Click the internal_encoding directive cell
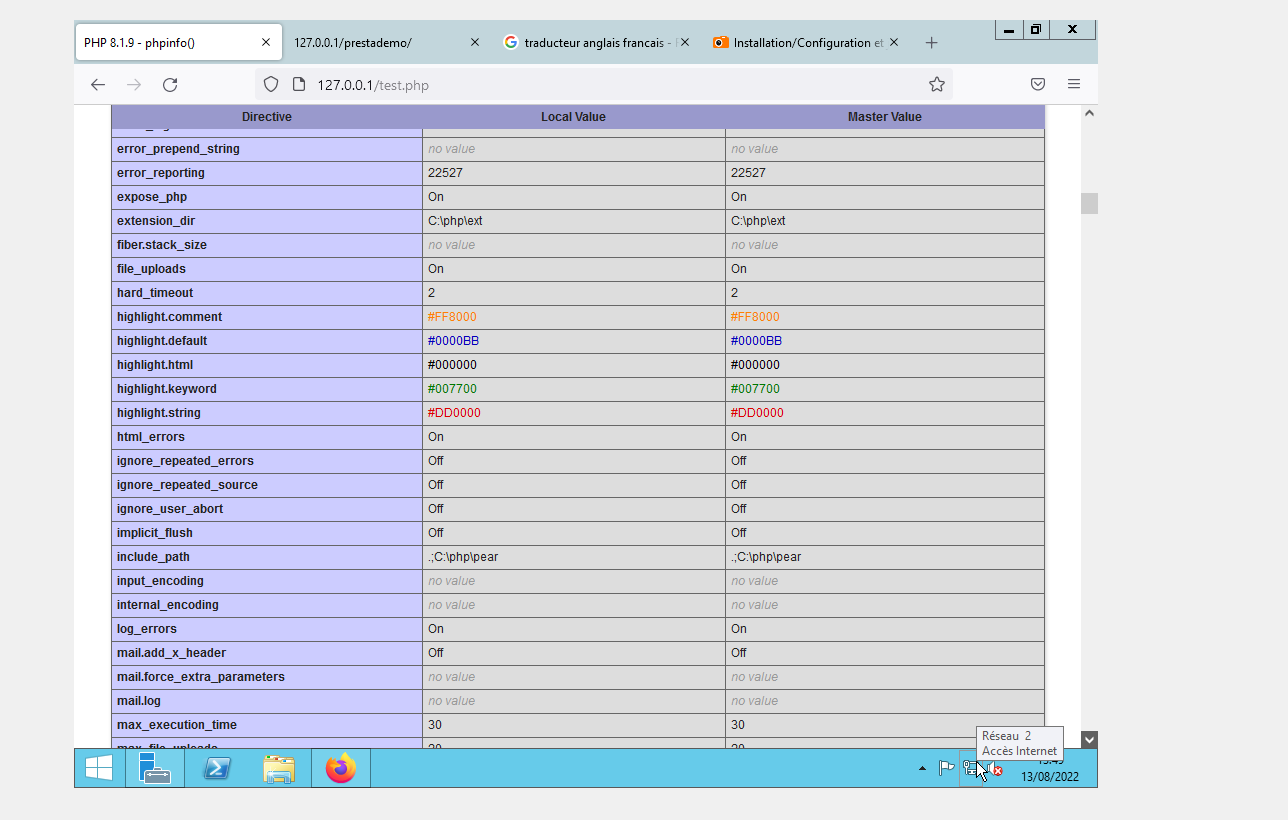The height and width of the screenshot is (820, 1288). coord(267,605)
